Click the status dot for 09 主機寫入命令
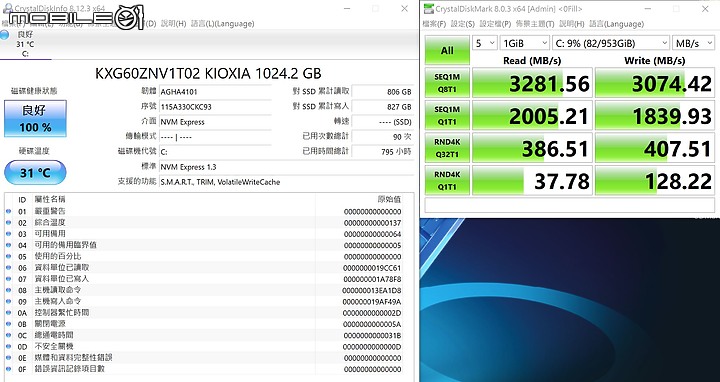720x382 pixels. pos(8,301)
